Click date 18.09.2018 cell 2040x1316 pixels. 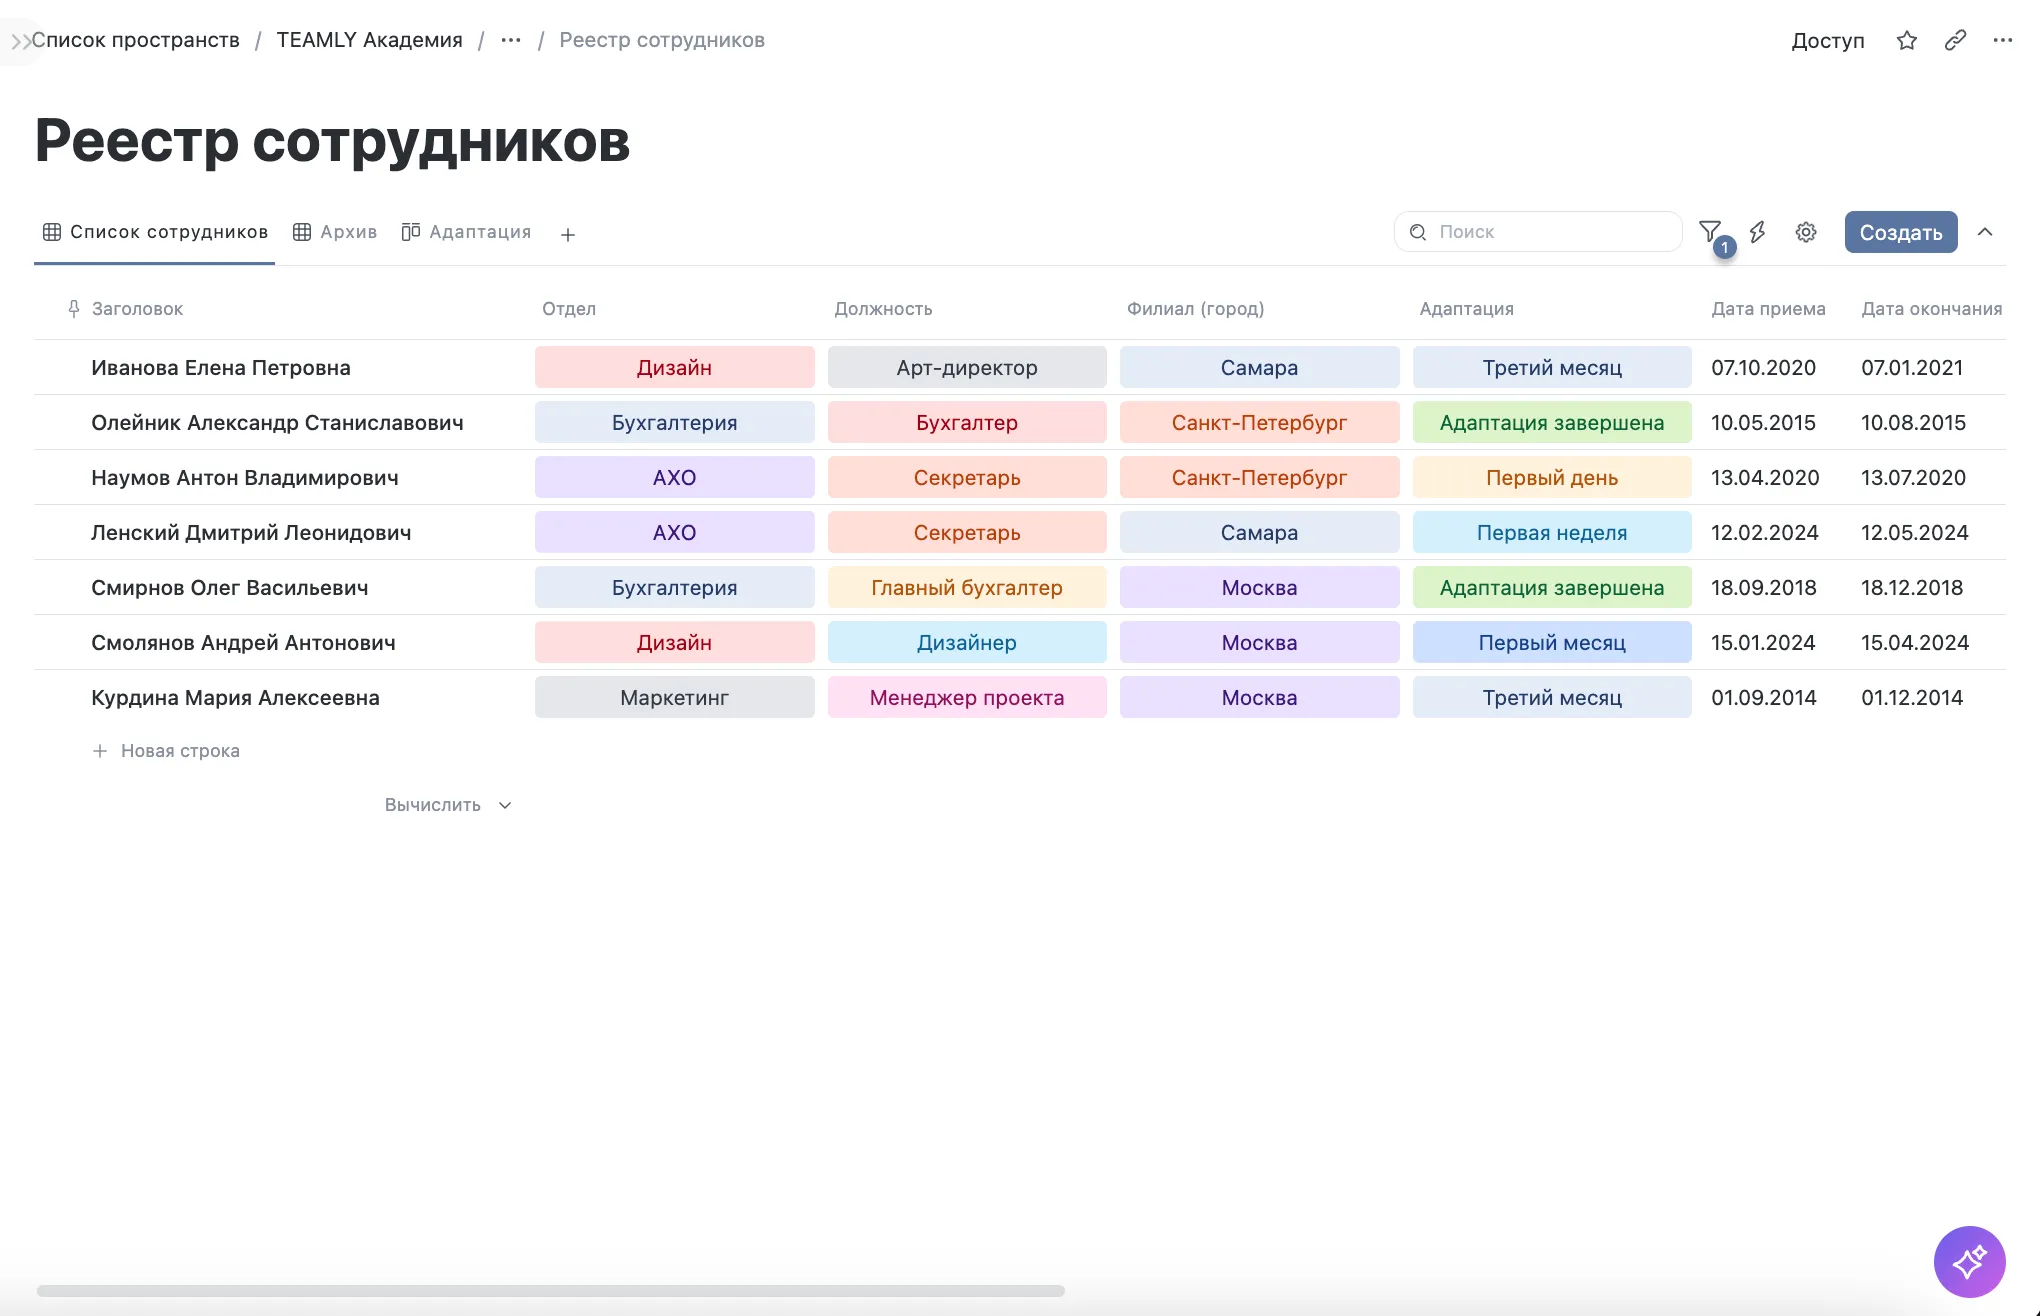click(x=1763, y=588)
